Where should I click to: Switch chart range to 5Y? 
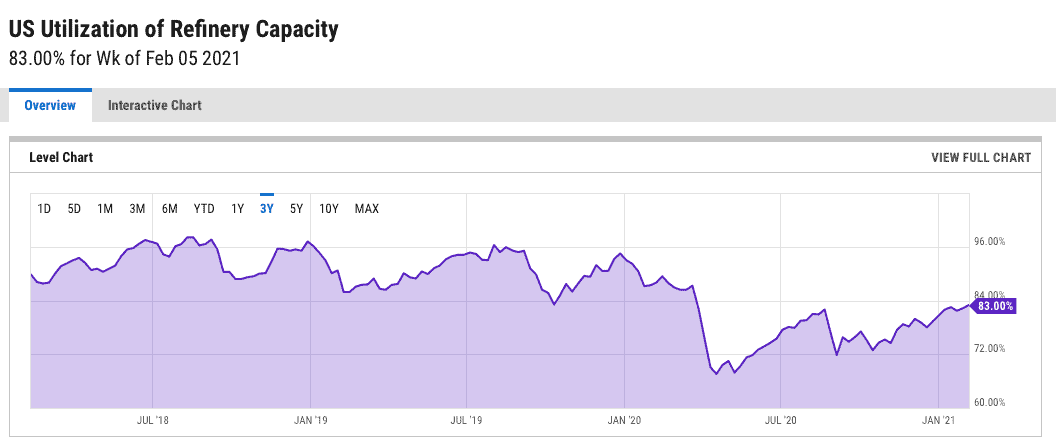pos(296,209)
